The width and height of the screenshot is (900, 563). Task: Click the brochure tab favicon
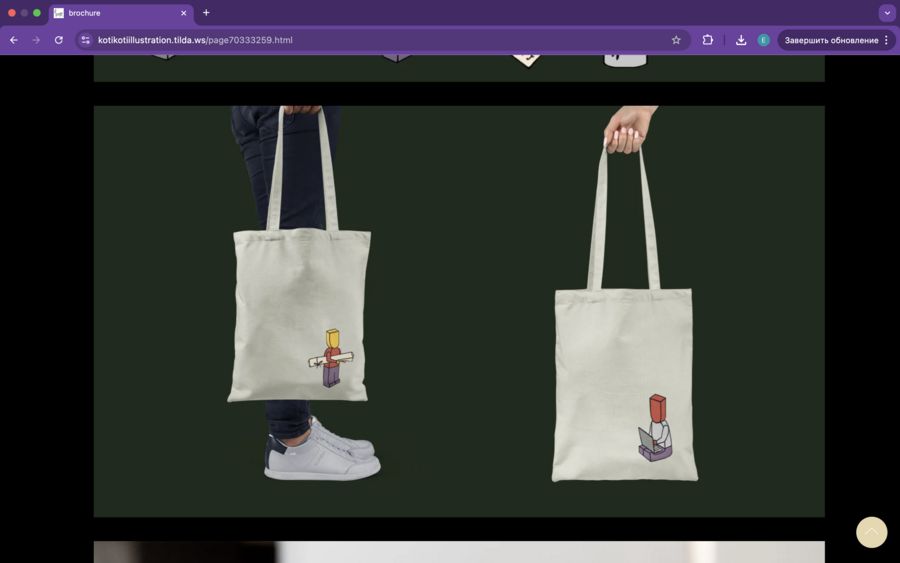pos(59,13)
